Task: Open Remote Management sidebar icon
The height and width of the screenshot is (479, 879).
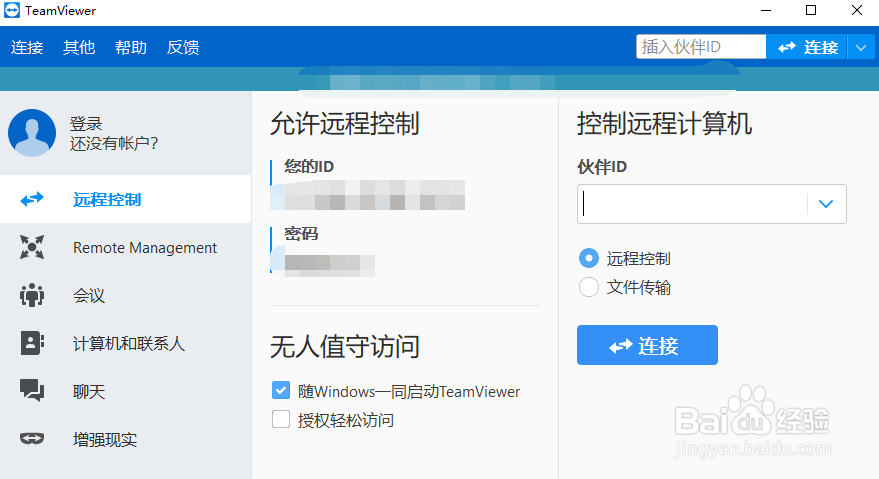Action: pyautogui.click(x=33, y=248)
